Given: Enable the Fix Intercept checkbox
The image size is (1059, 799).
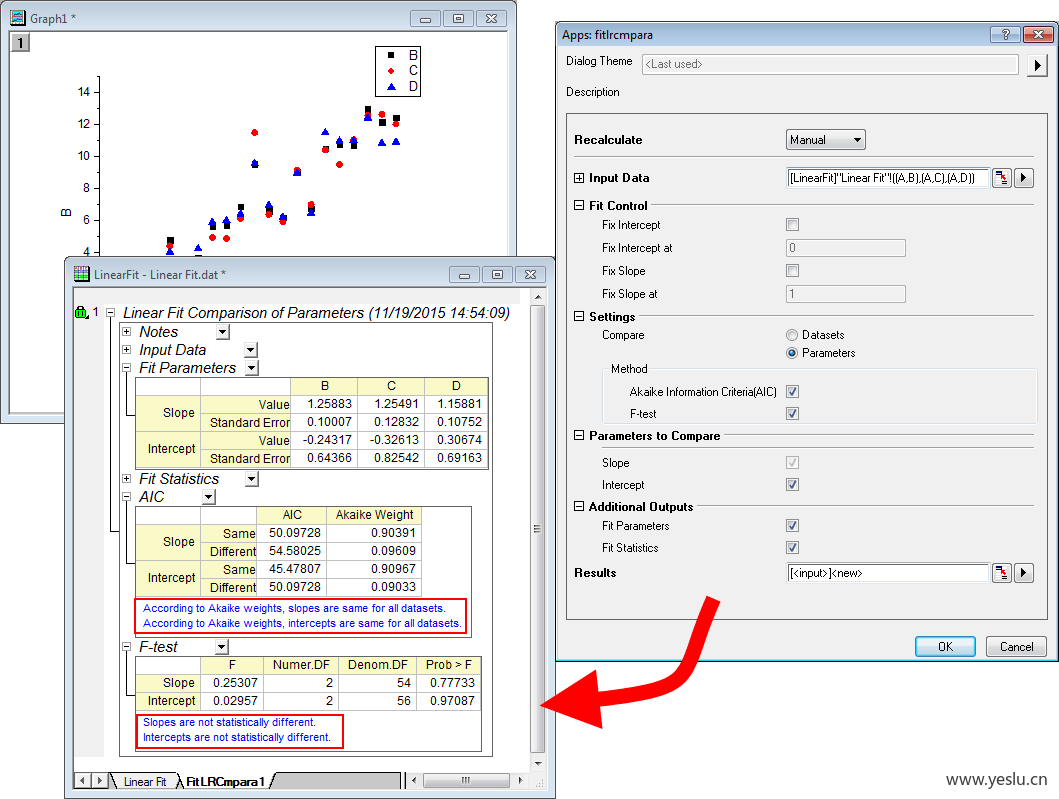Looking at the screenshot, I should click(792, 225).
